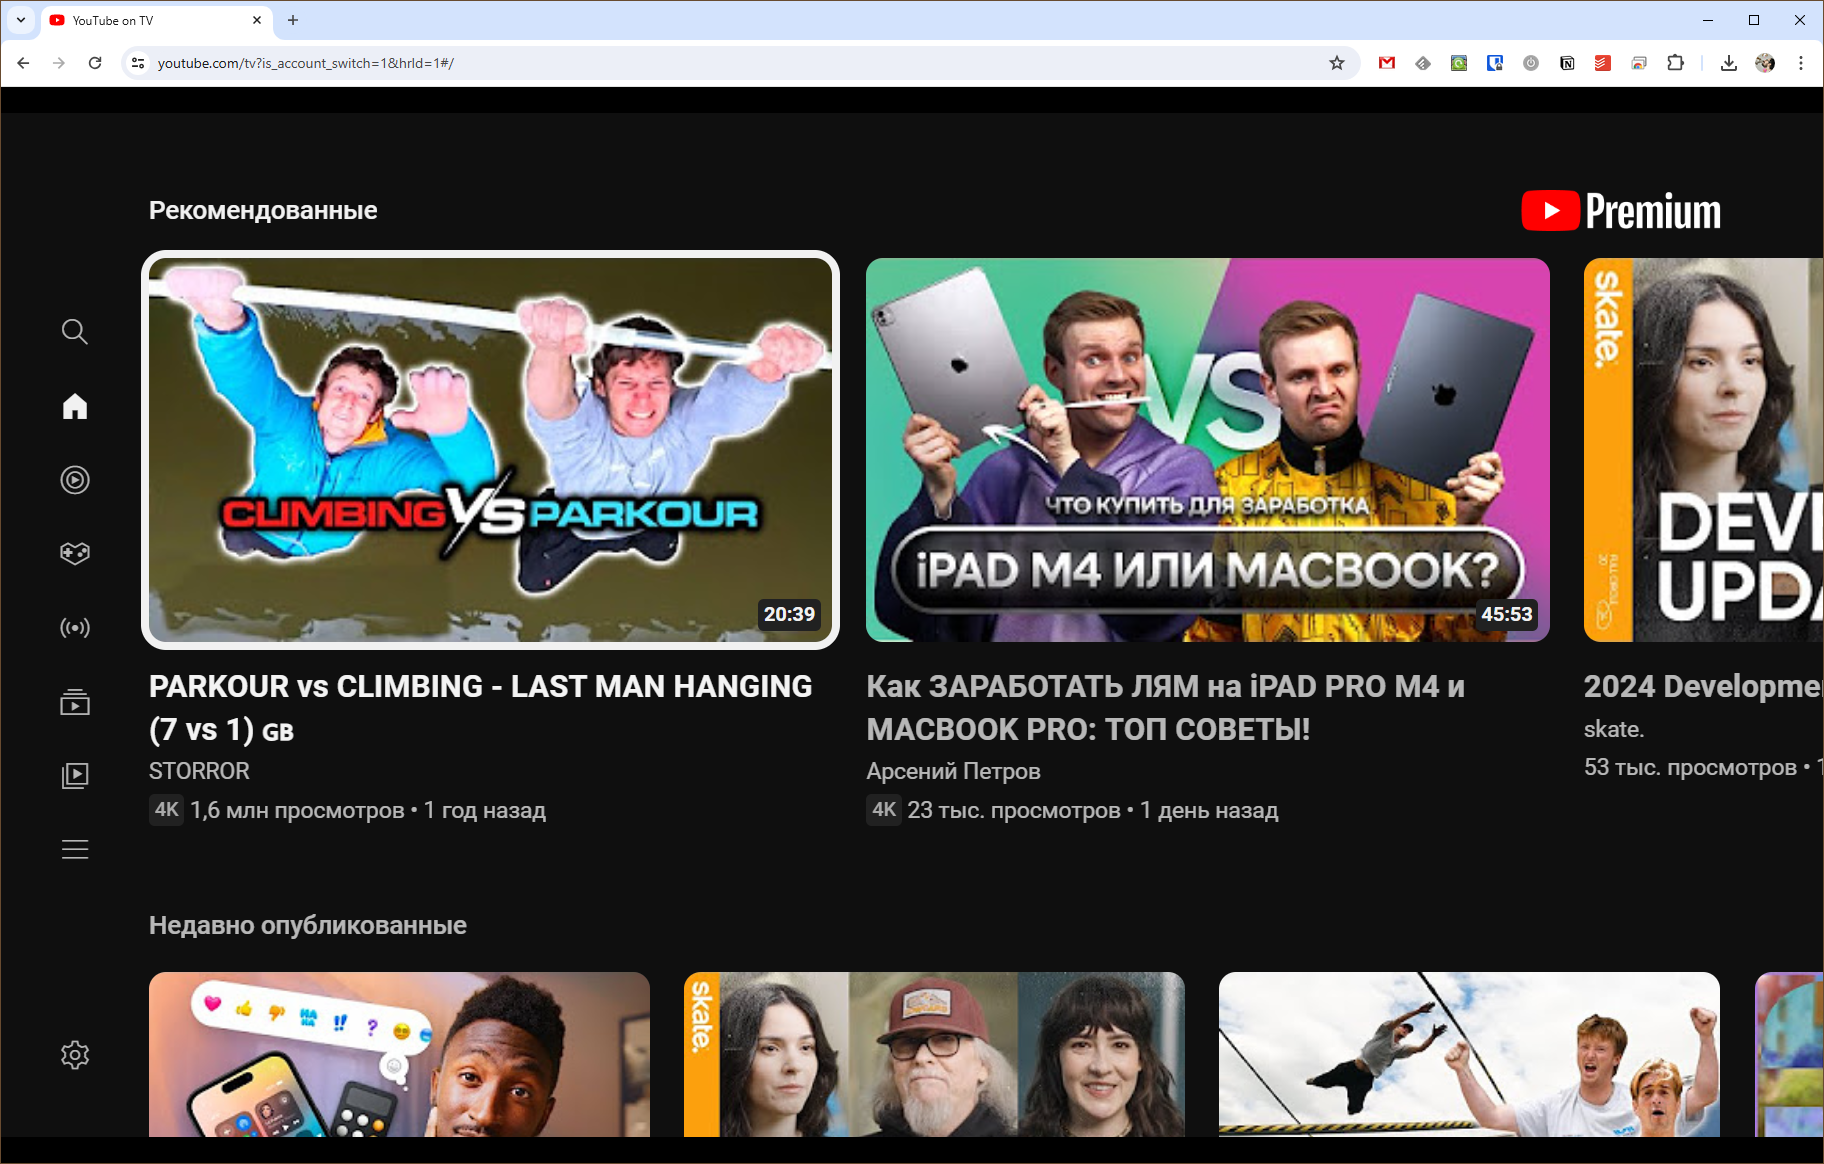The width and height of the screenshot is (1824, 1164).
Task: Open search from the YouTube sidebar
Action: pos(75,332)
